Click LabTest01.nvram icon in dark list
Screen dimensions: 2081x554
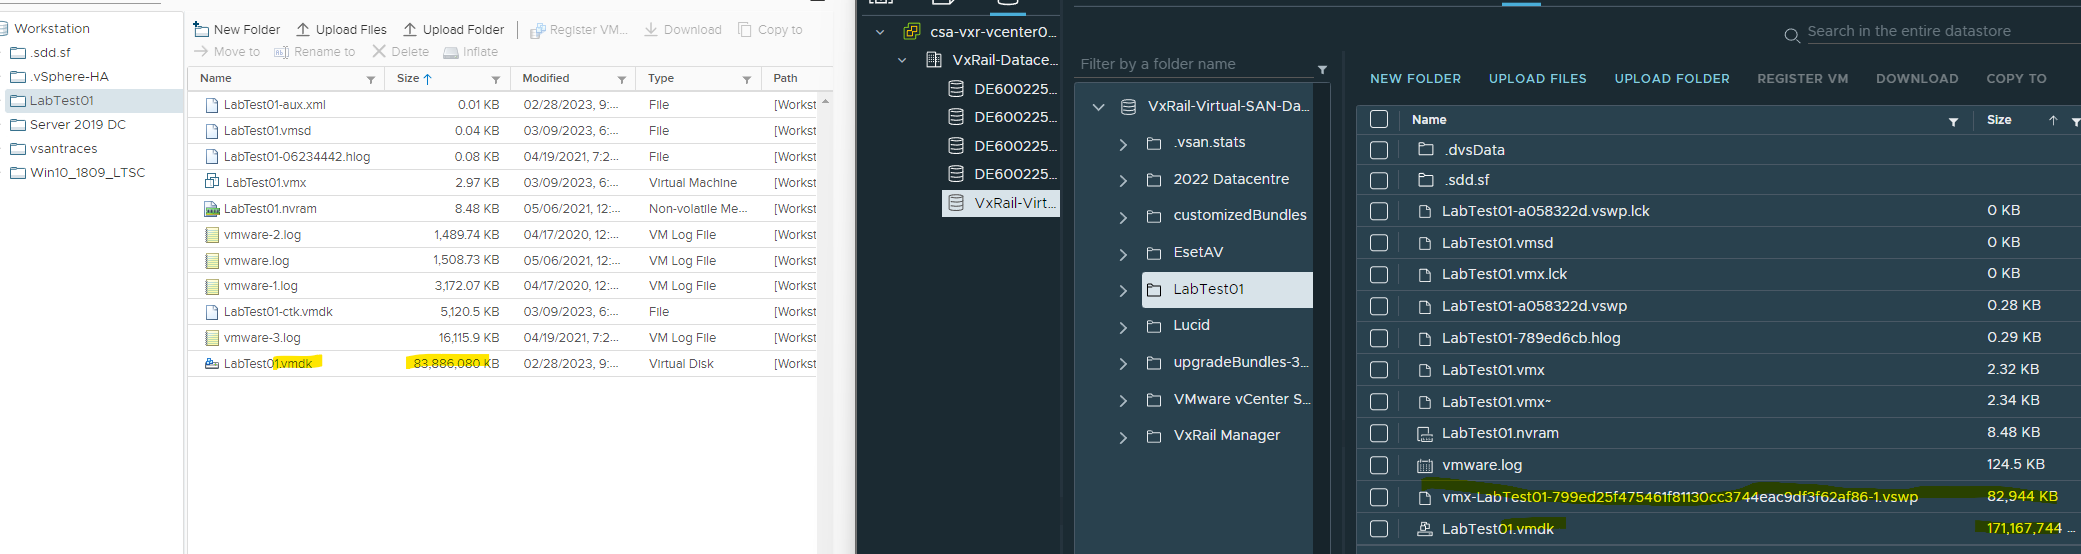coord(1425,433)
